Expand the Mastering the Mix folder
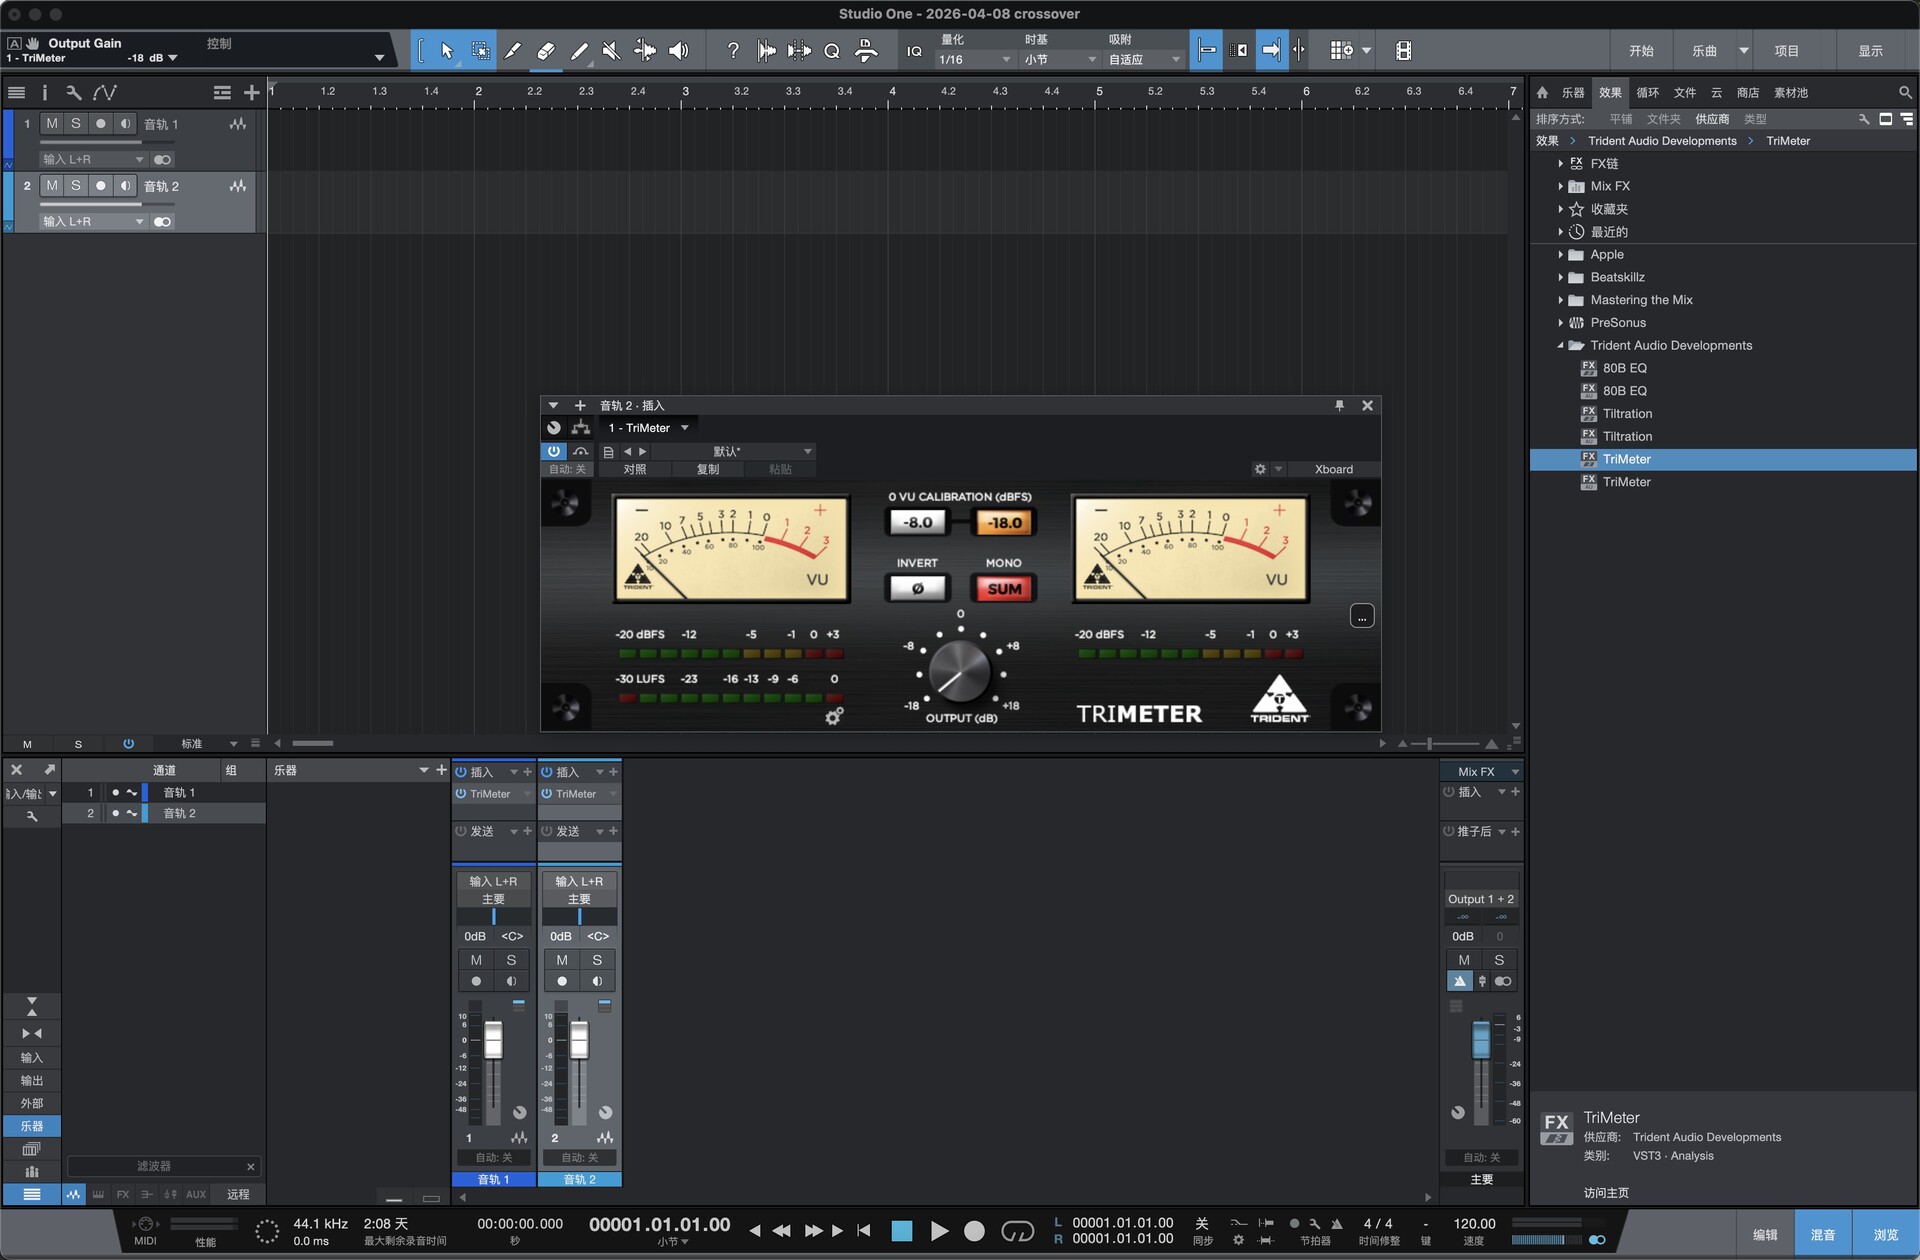Image resolution: width=1920 pixels, height=1260 pixels. pyautogui.click(x=1560, y=300)
